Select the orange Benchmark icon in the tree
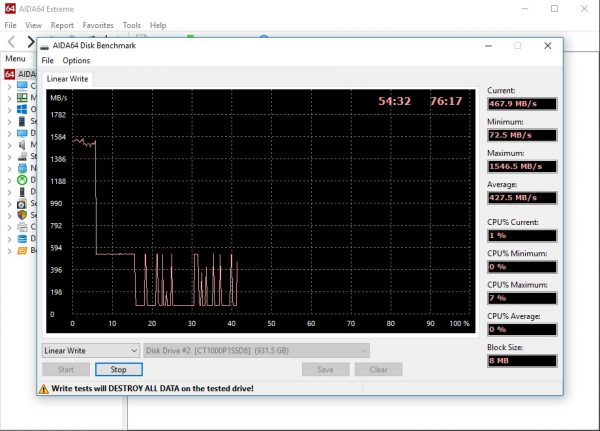 click(22, 251)
